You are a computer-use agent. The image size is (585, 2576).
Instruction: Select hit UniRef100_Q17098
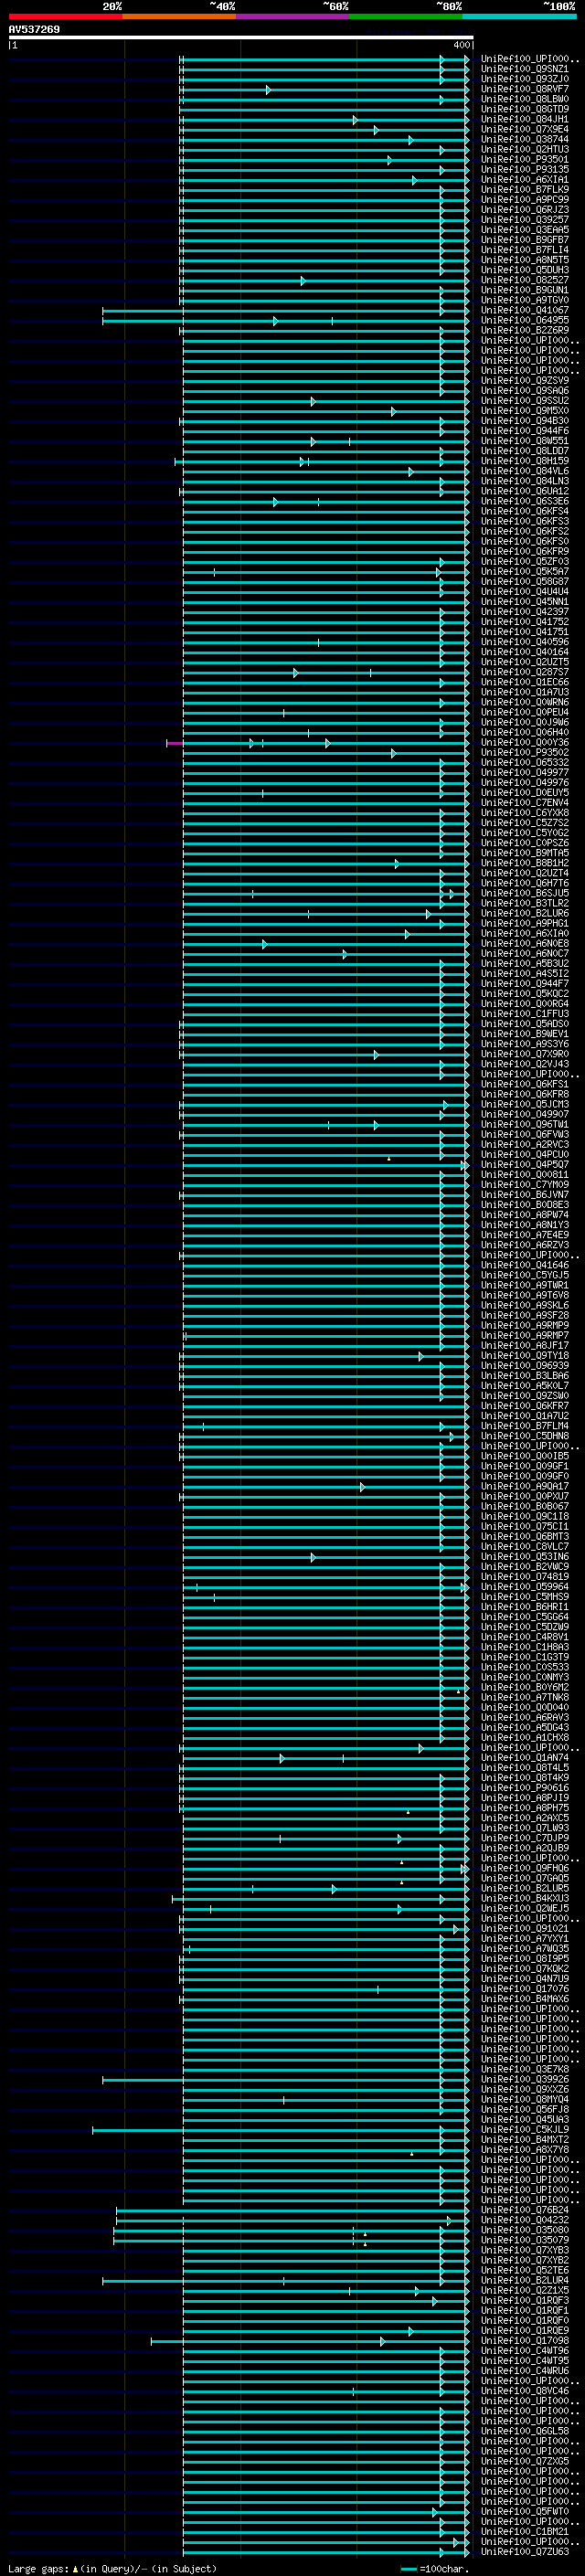pos(524,2341)
